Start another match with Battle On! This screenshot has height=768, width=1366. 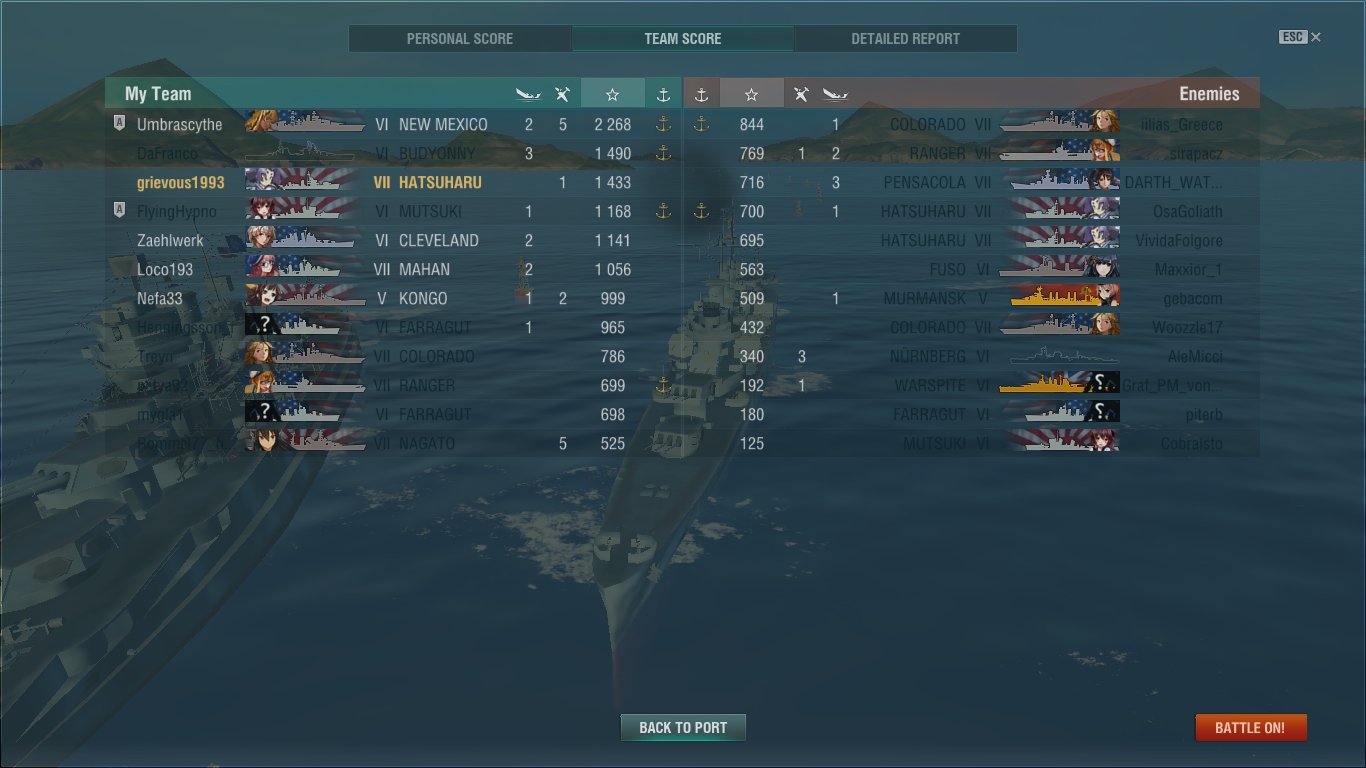click(x=1250, y=727)
